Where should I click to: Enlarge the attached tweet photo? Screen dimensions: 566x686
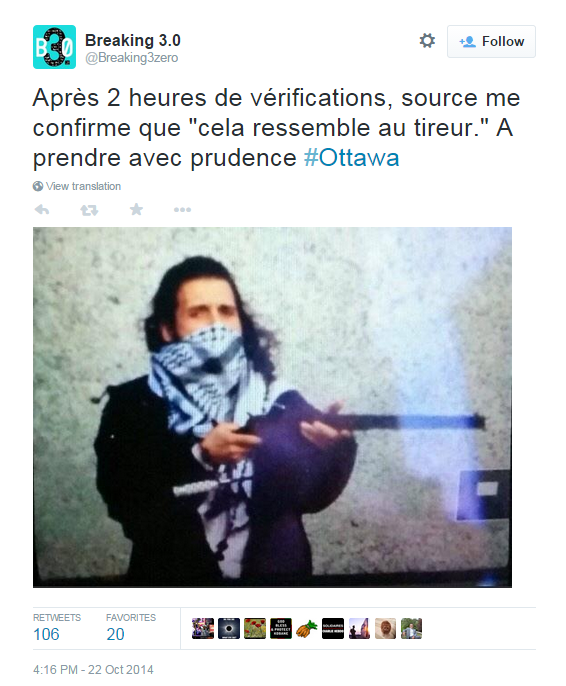[272, 407]
